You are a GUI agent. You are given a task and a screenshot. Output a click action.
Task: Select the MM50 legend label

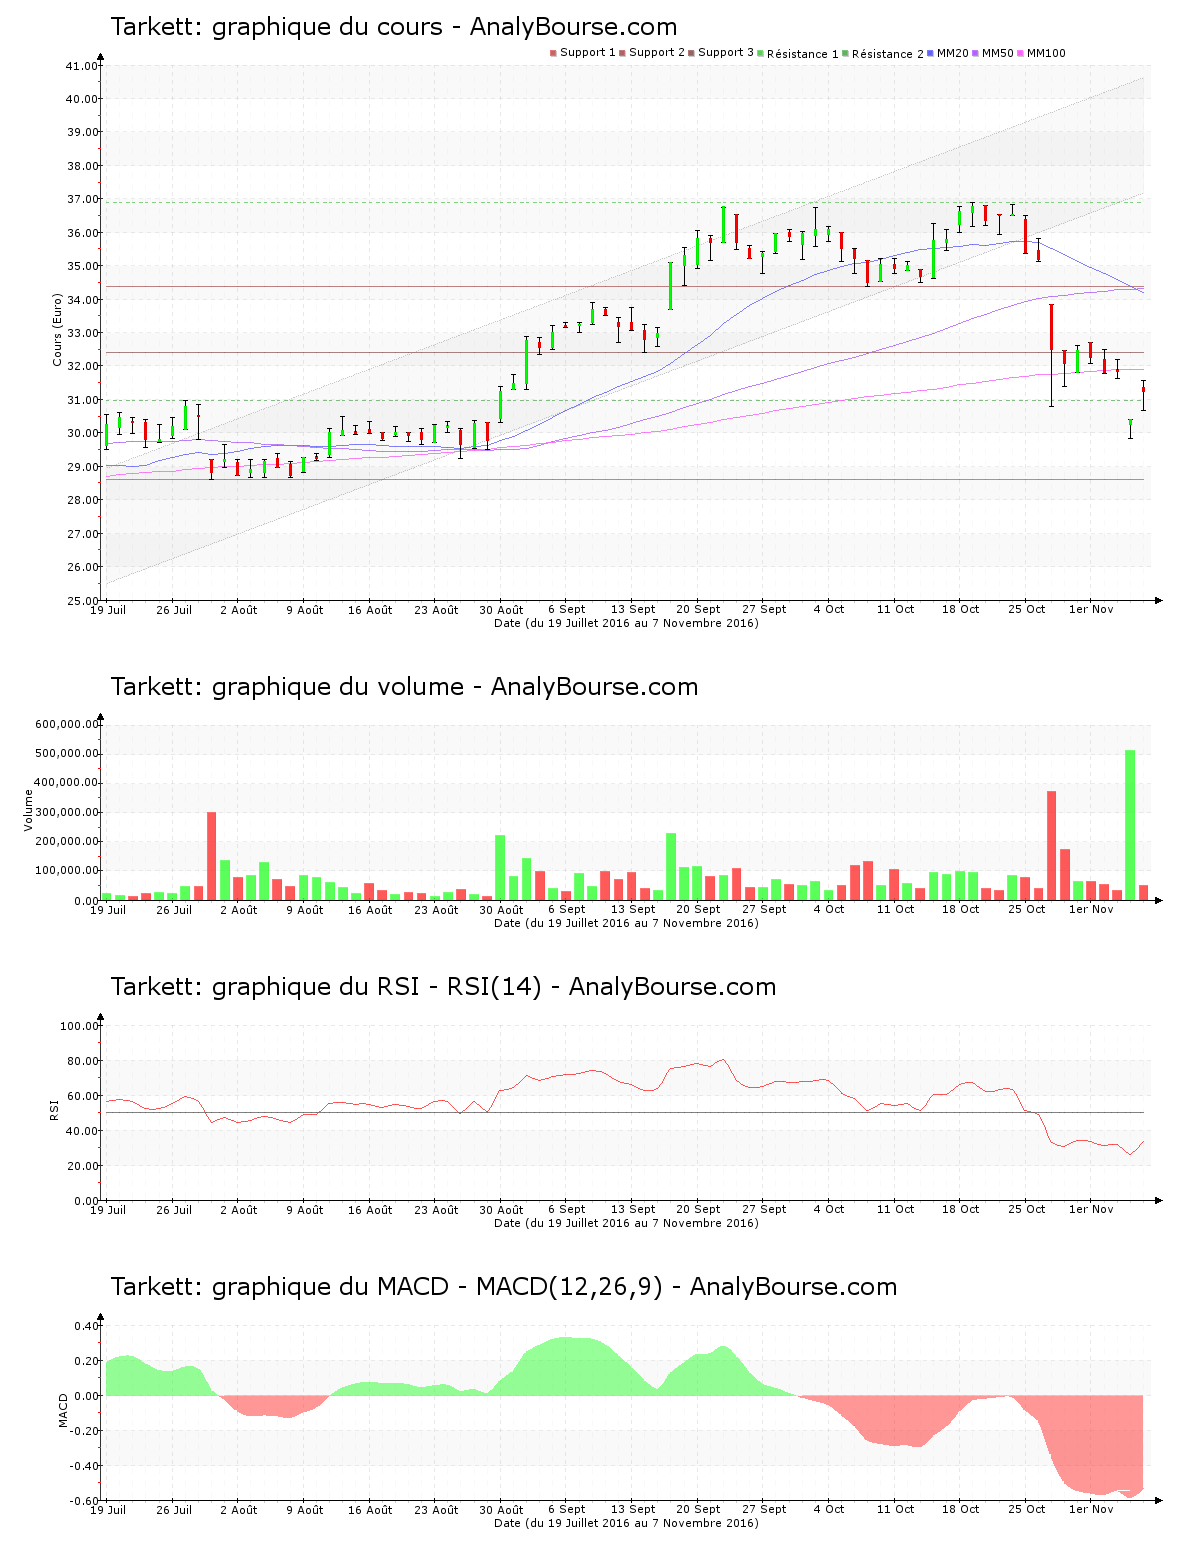[x=998, y=53]
